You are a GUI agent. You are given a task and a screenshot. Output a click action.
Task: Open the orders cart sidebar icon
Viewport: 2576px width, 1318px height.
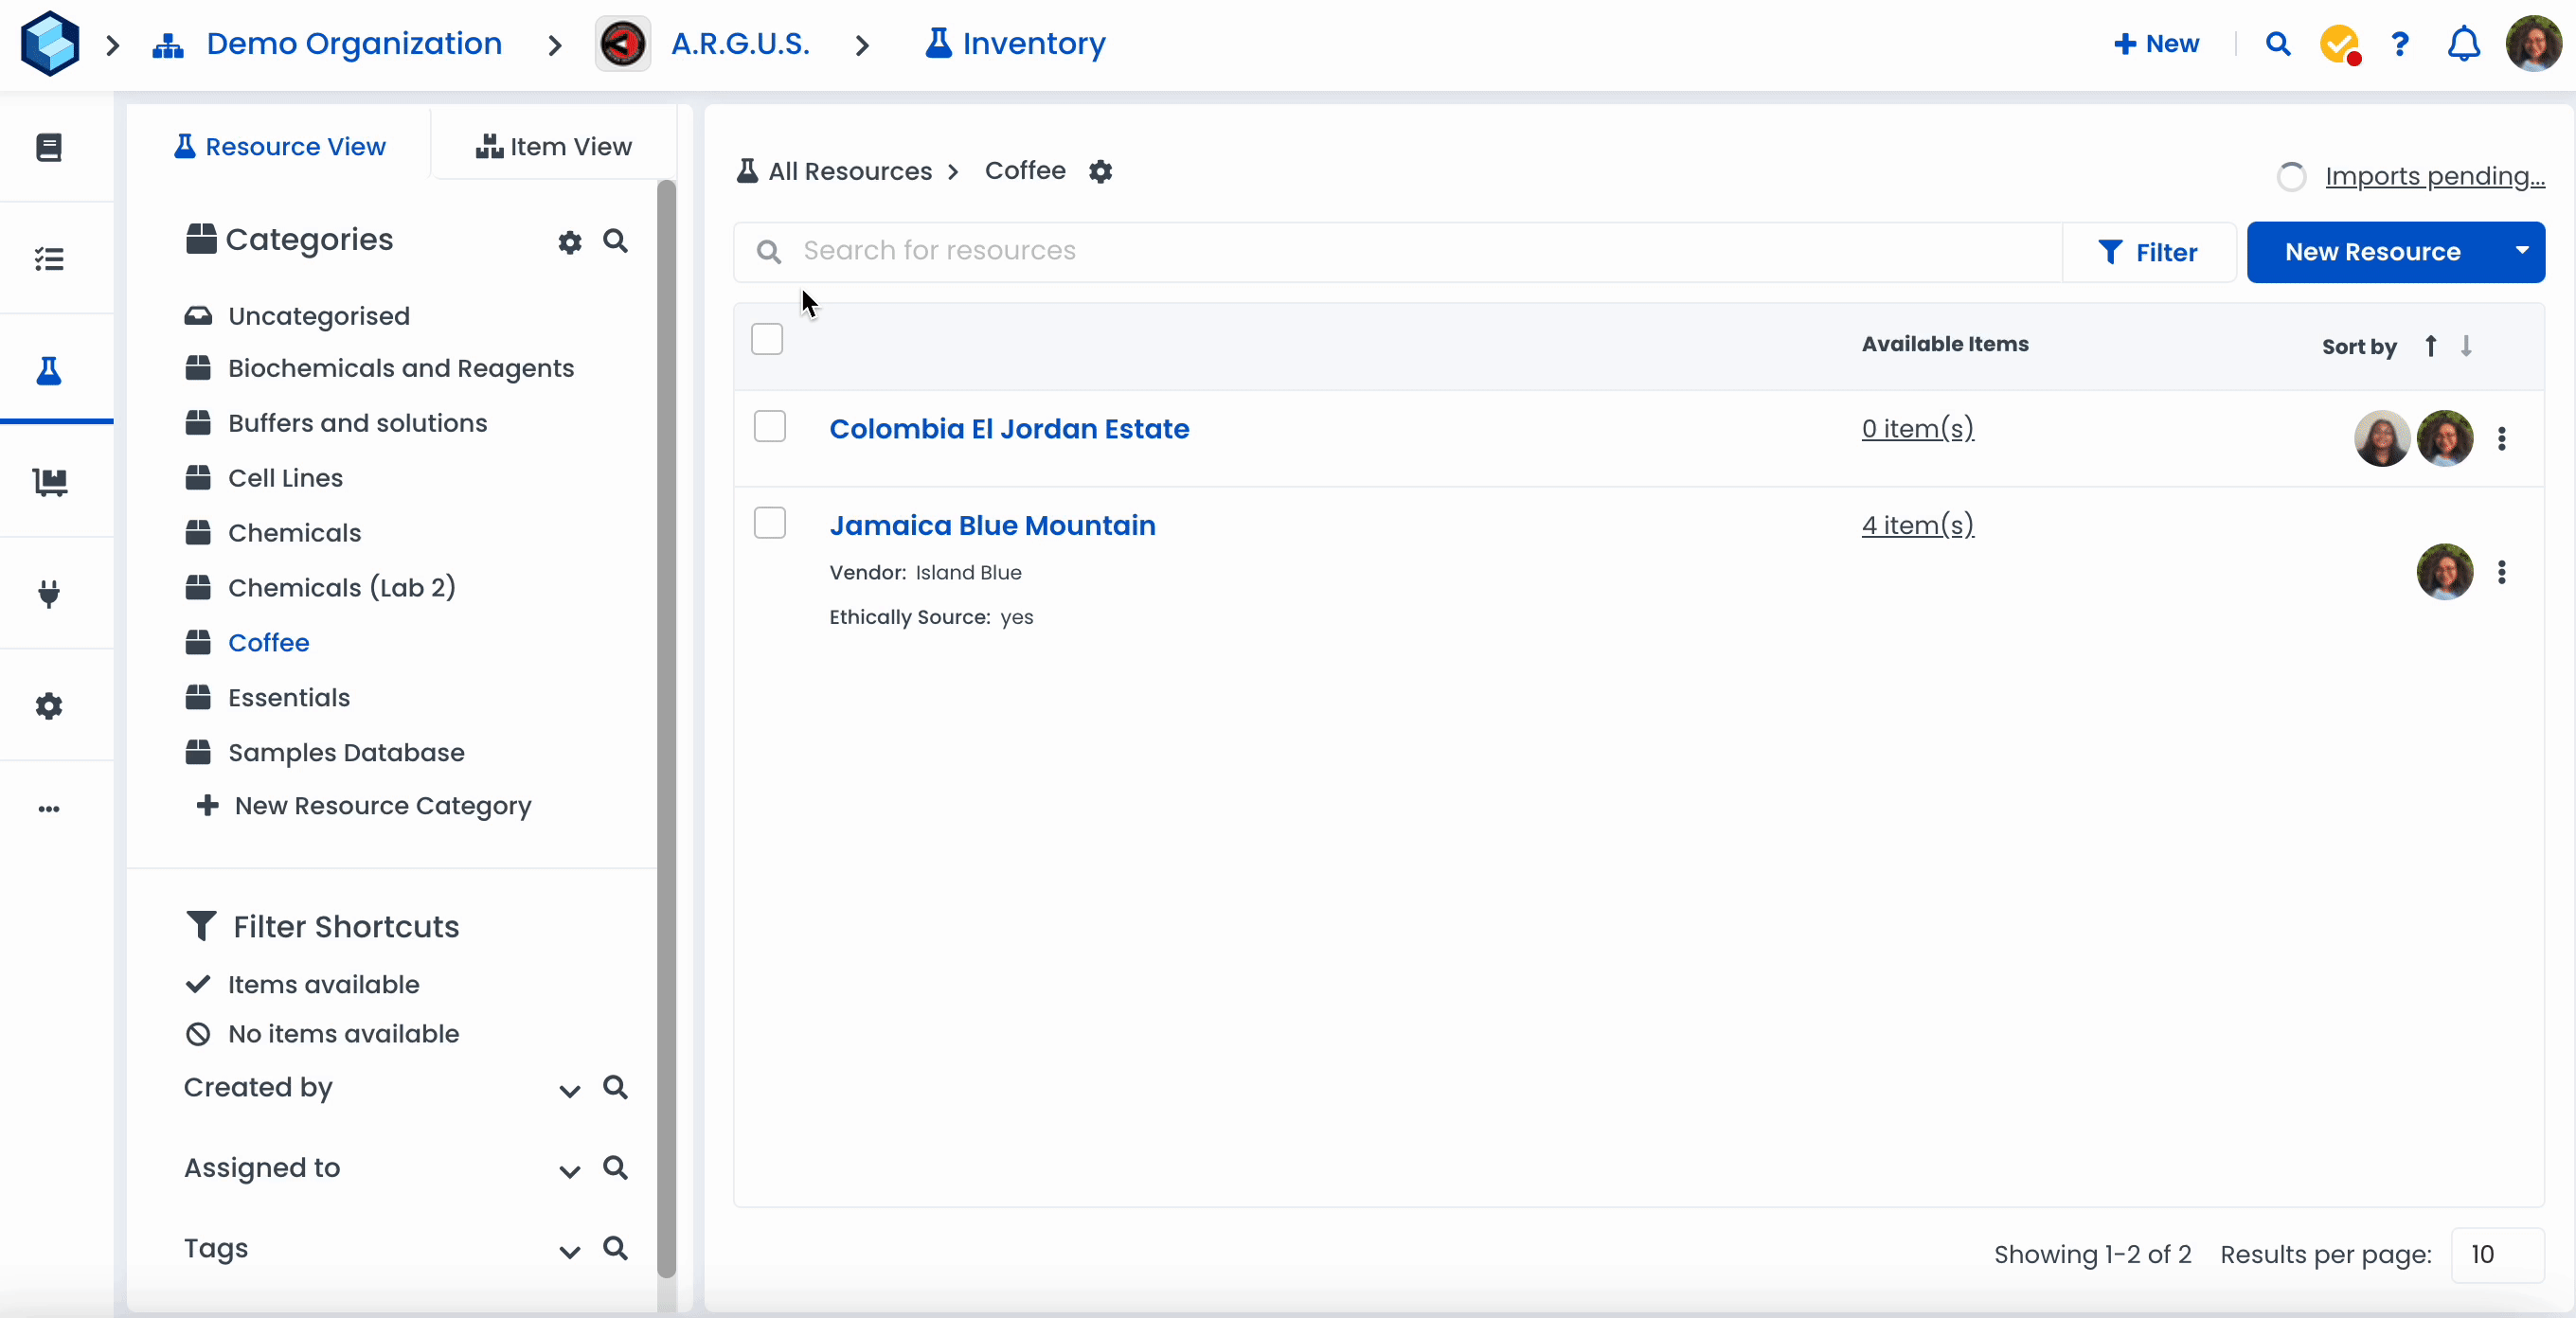pyautogui.click(x=48, y=482)
